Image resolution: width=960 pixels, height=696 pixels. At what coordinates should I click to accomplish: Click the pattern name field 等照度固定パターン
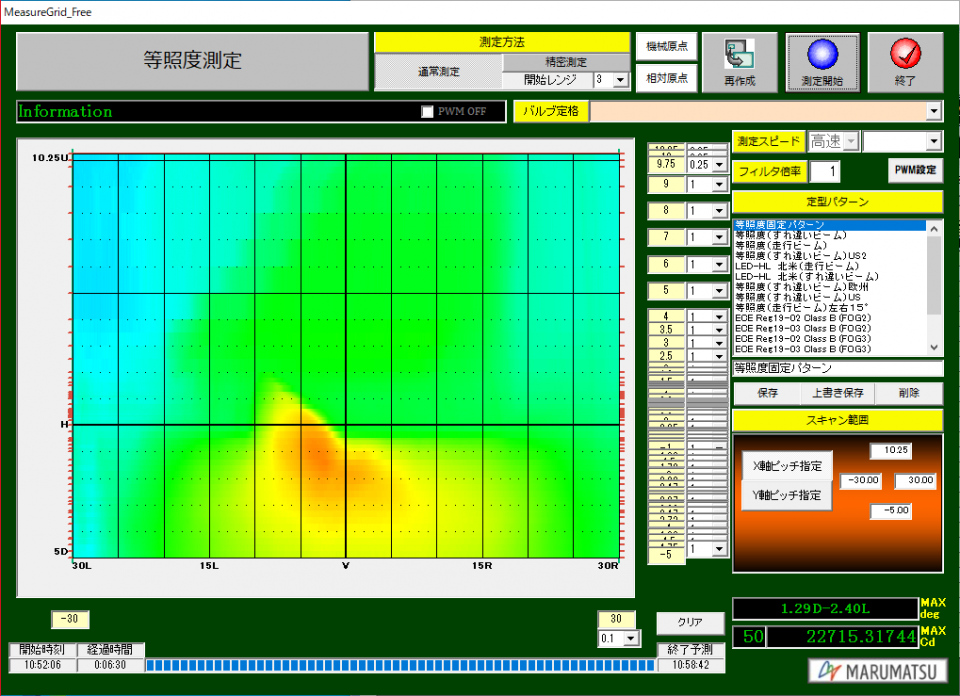coord(838,368)
